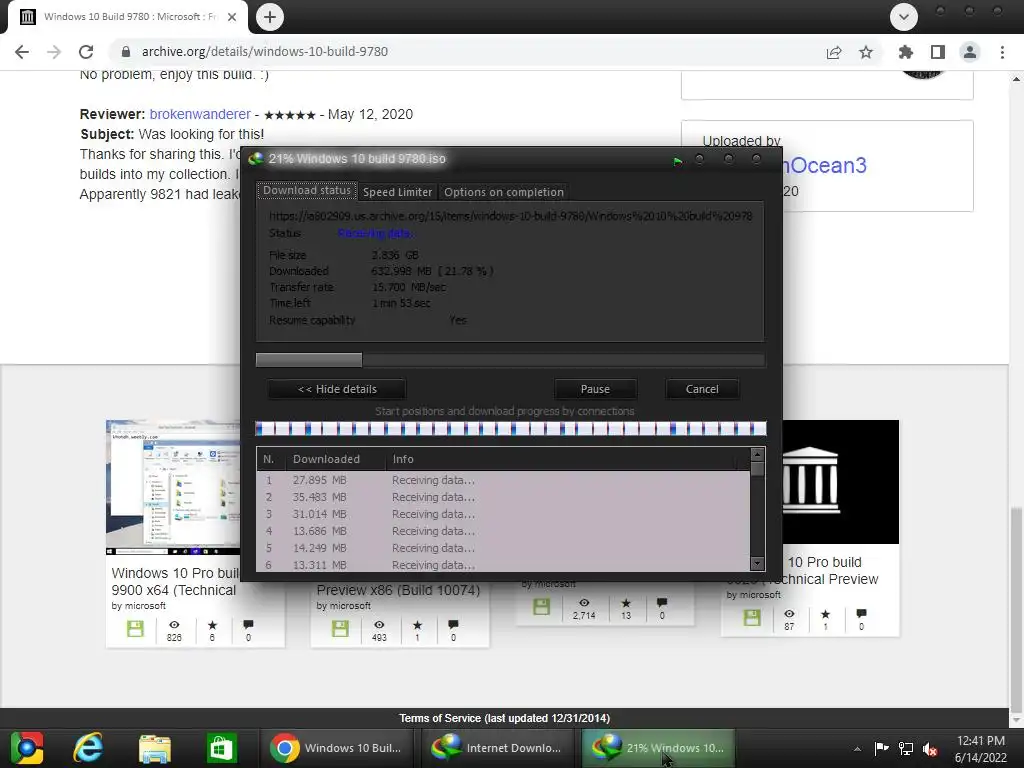Select connection row with 27.895 MB
The height and width of the screenshot is (768, 1024).
coord(504,480)
